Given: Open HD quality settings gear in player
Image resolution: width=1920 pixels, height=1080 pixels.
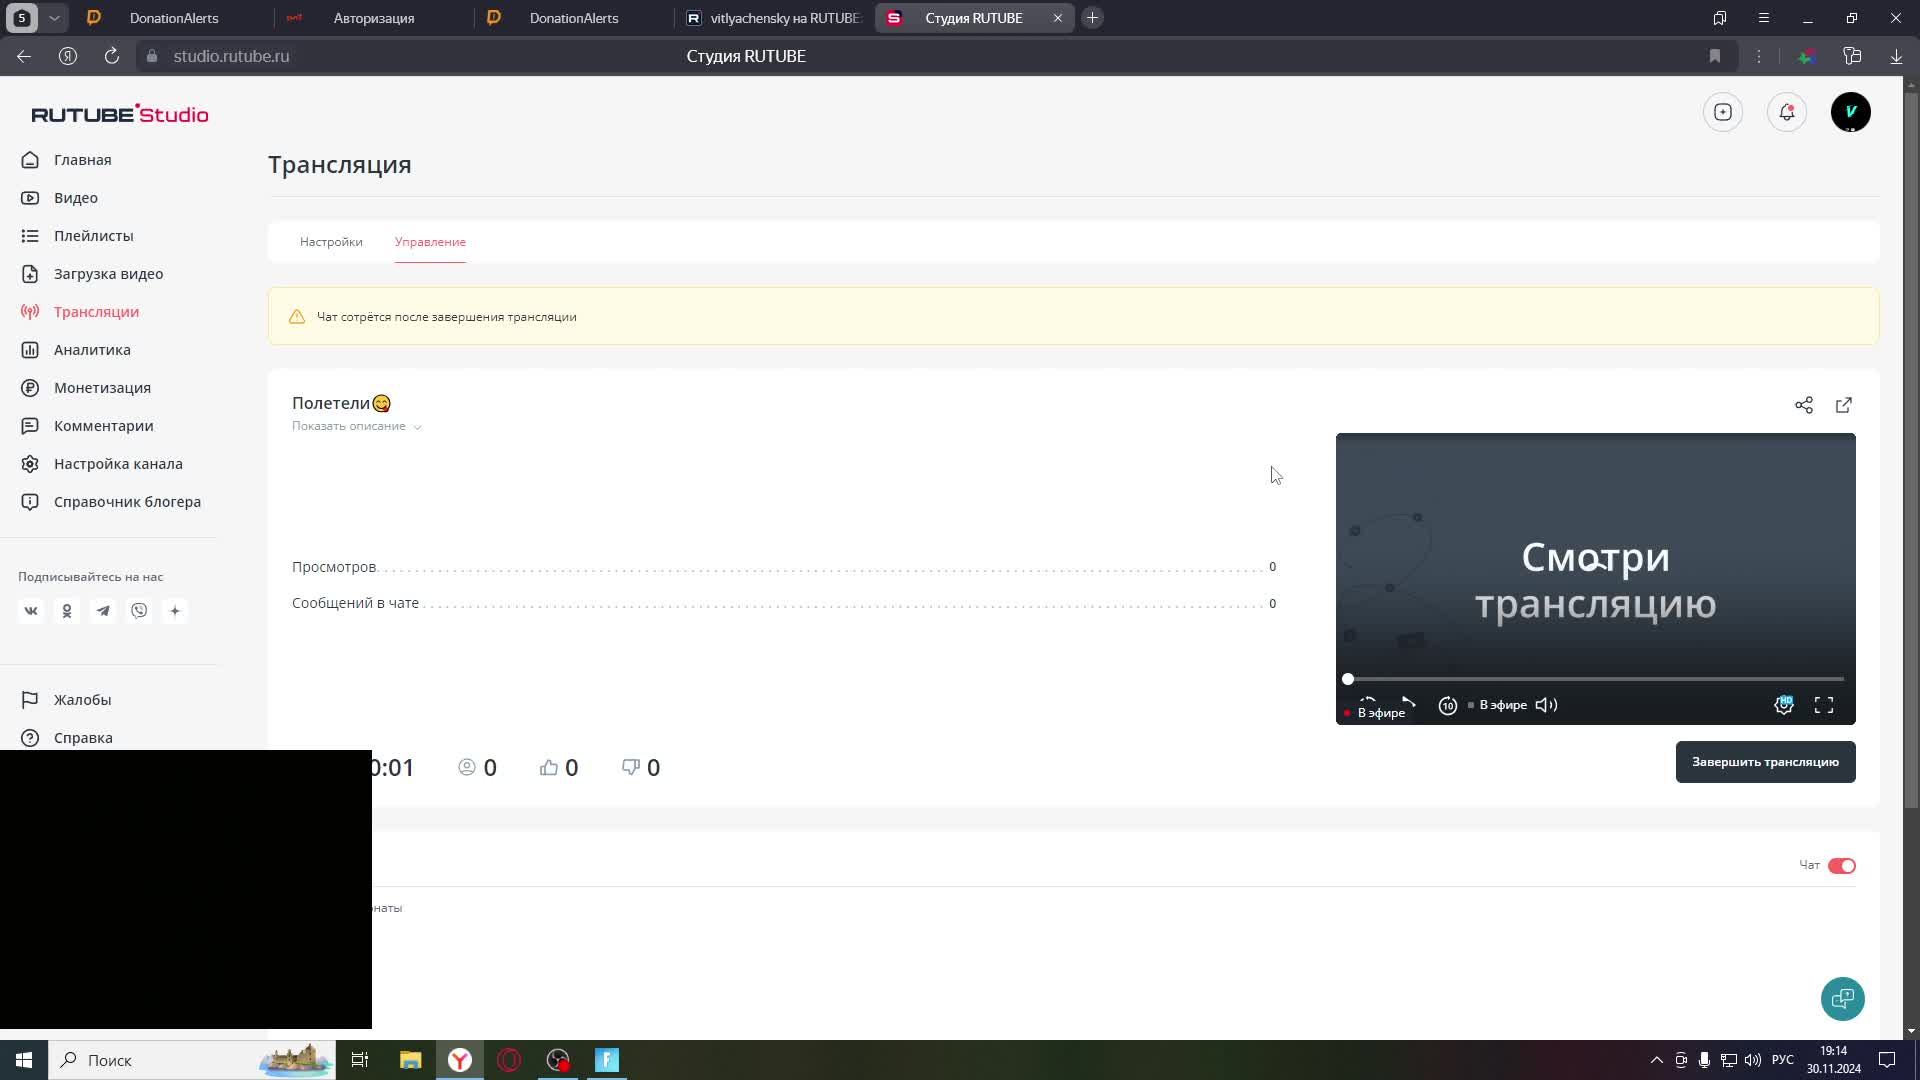Looking at the screenshot, I should tap(1783, 705).
